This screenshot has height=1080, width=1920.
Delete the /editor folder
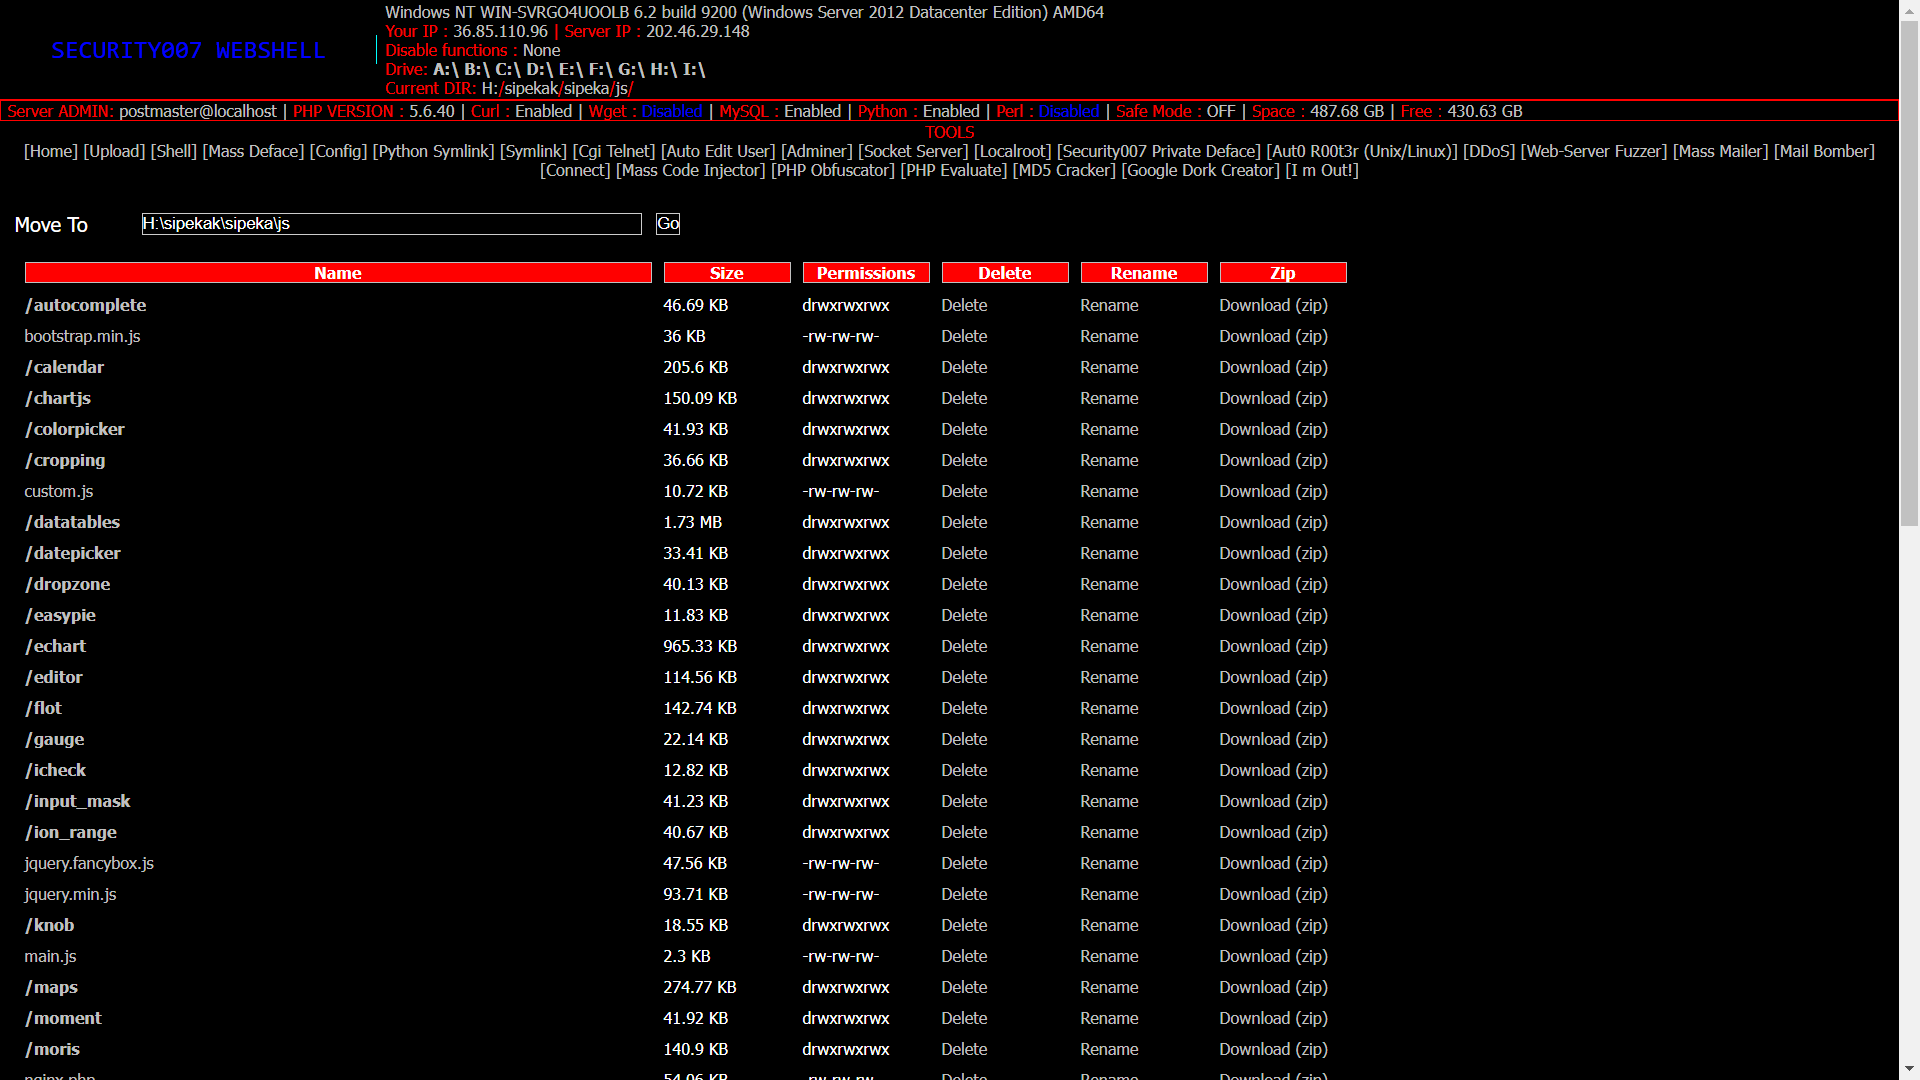pos(964,677)
